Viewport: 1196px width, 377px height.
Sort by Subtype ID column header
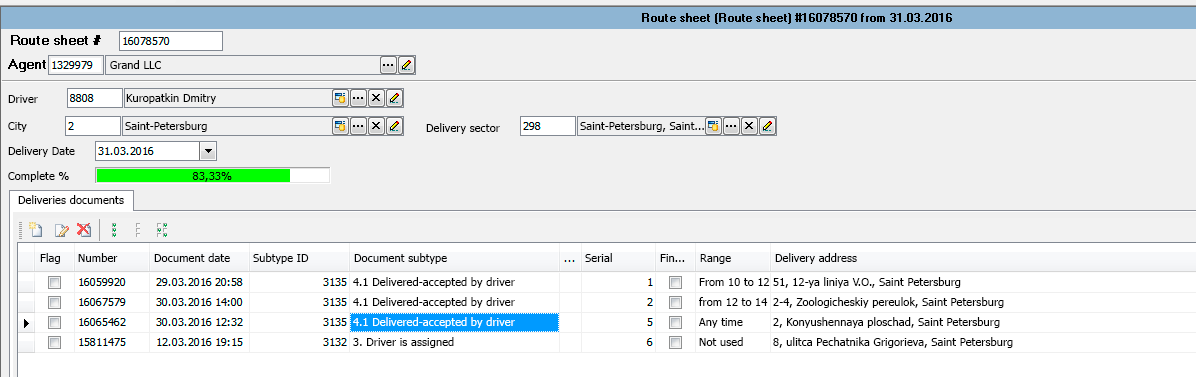pos(299,259)
